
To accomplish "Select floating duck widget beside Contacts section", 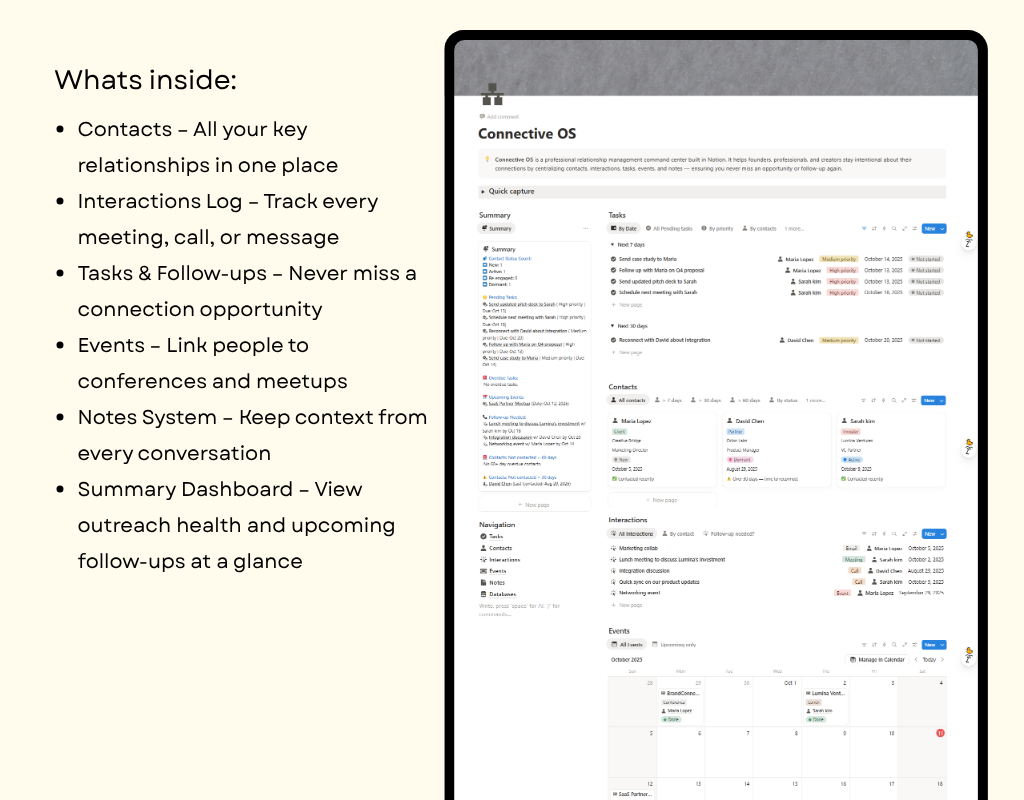I will pyautogui.click(x=969, y=447).
